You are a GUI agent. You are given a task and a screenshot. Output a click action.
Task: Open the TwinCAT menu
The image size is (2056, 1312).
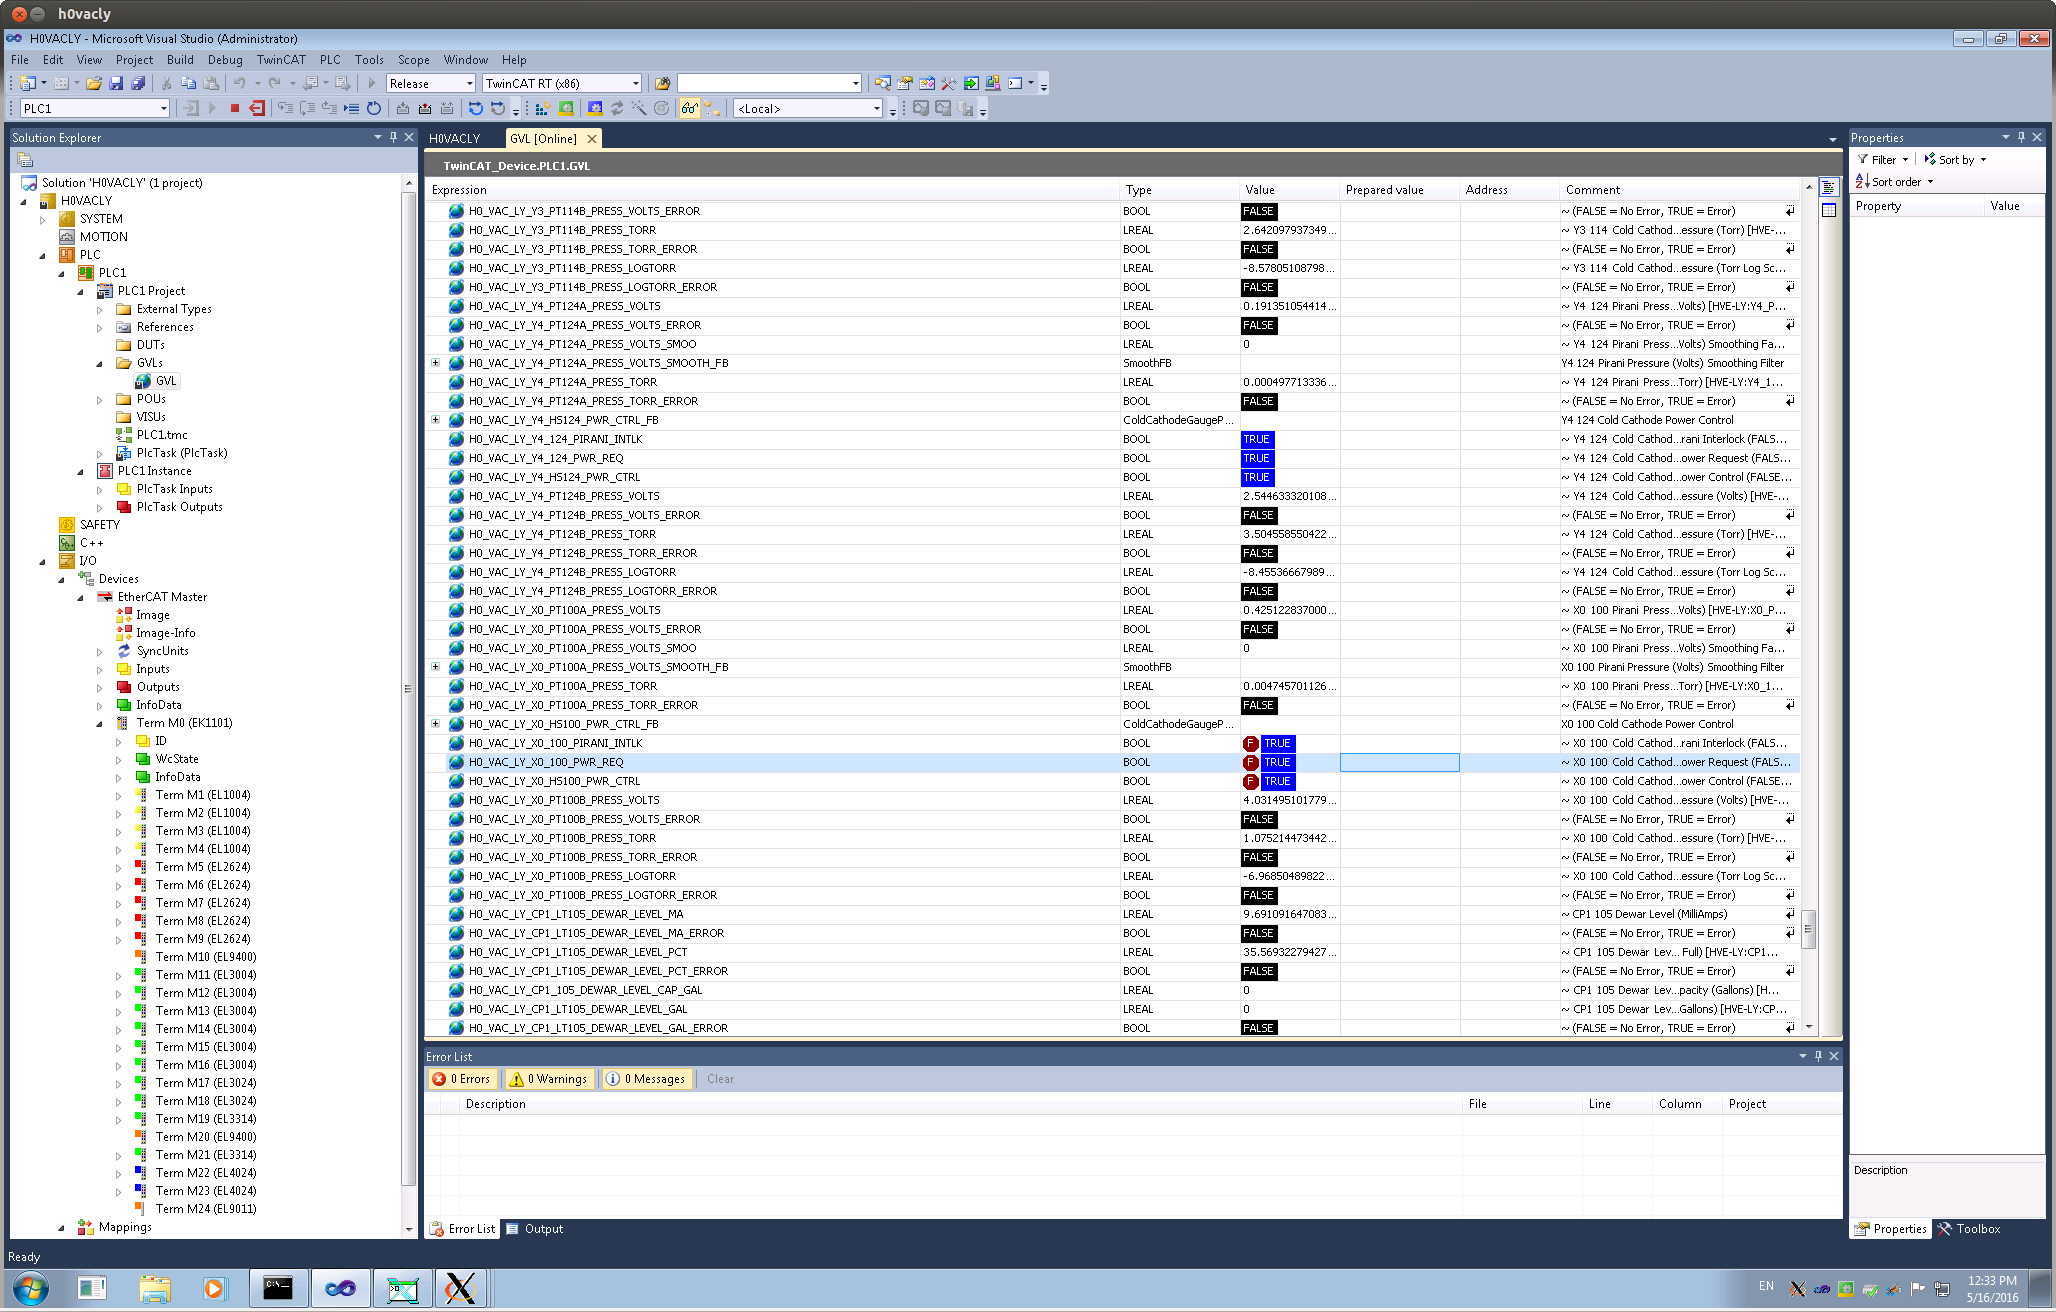coord(281,60)
